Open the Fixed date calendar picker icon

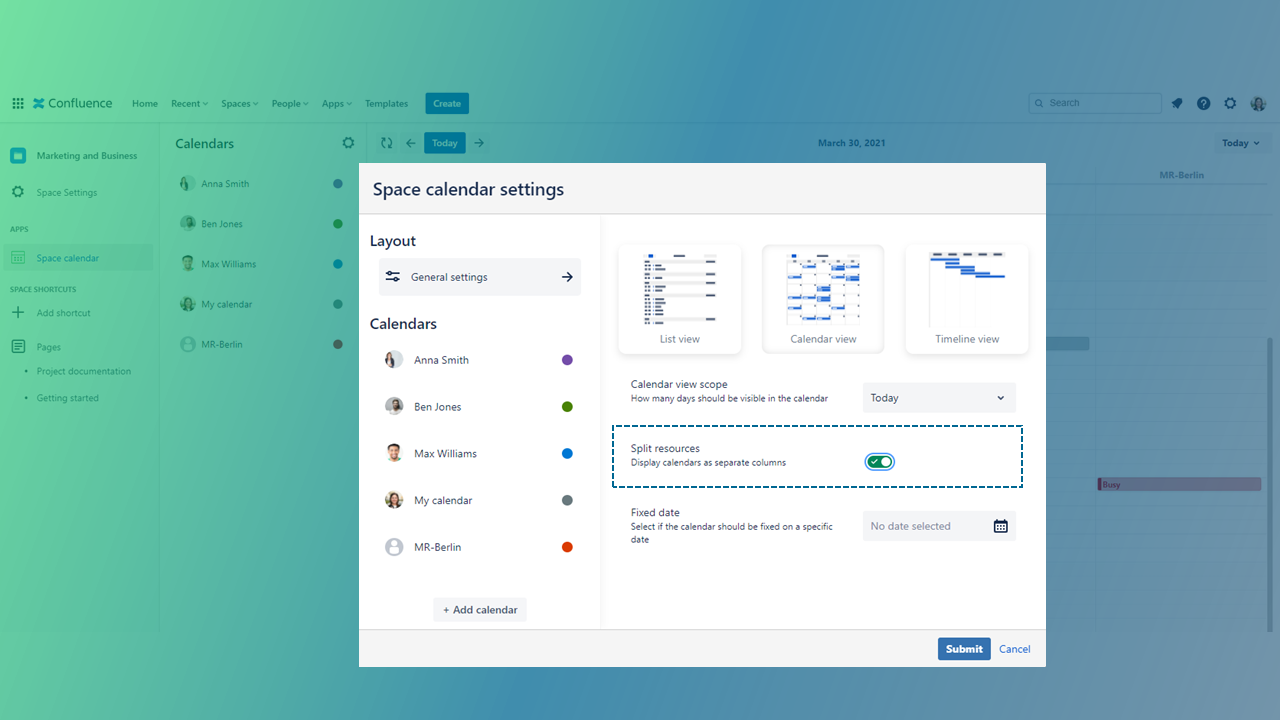tap(1000, 525)
